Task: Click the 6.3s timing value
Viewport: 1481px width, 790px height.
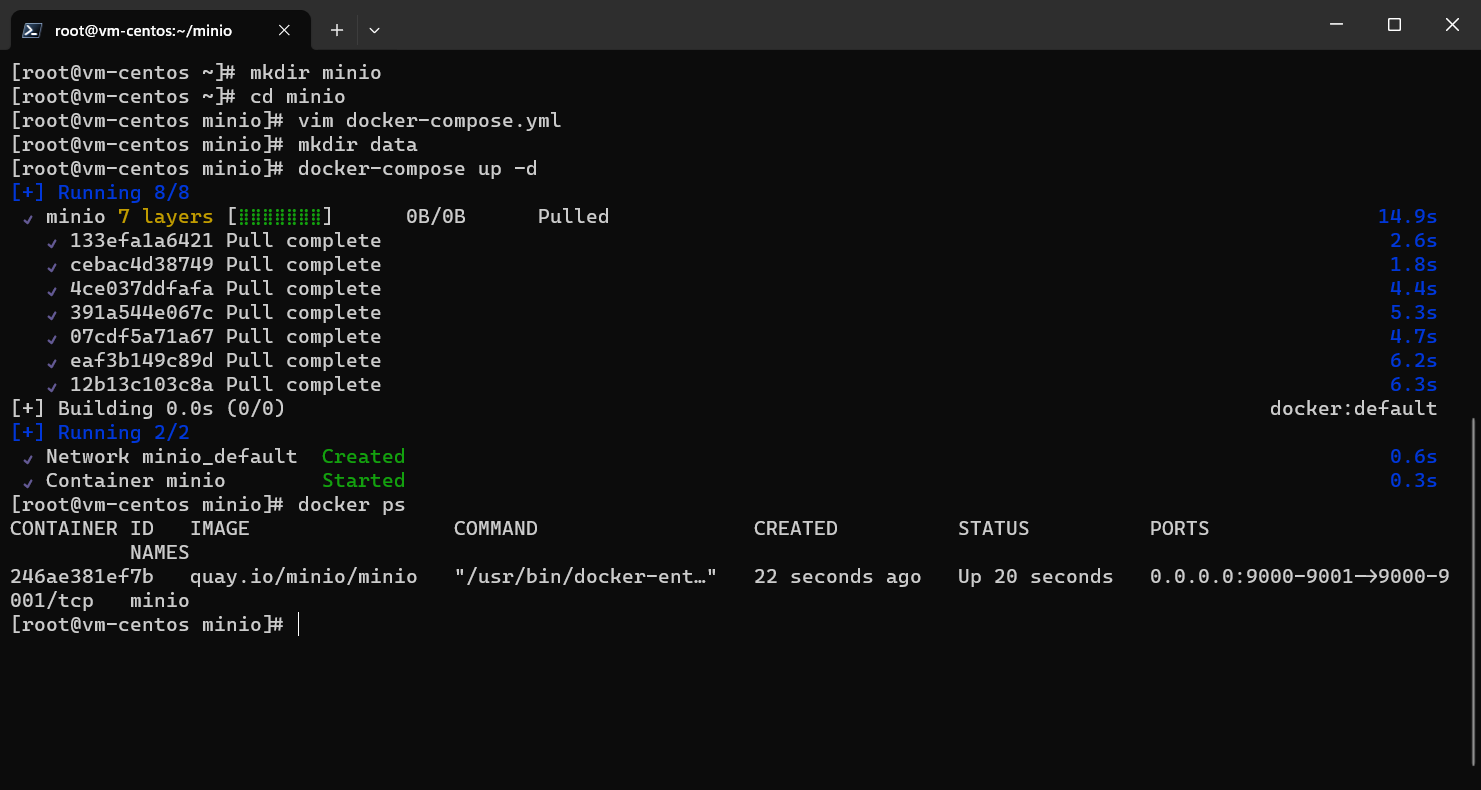Action: [1413, 385]
